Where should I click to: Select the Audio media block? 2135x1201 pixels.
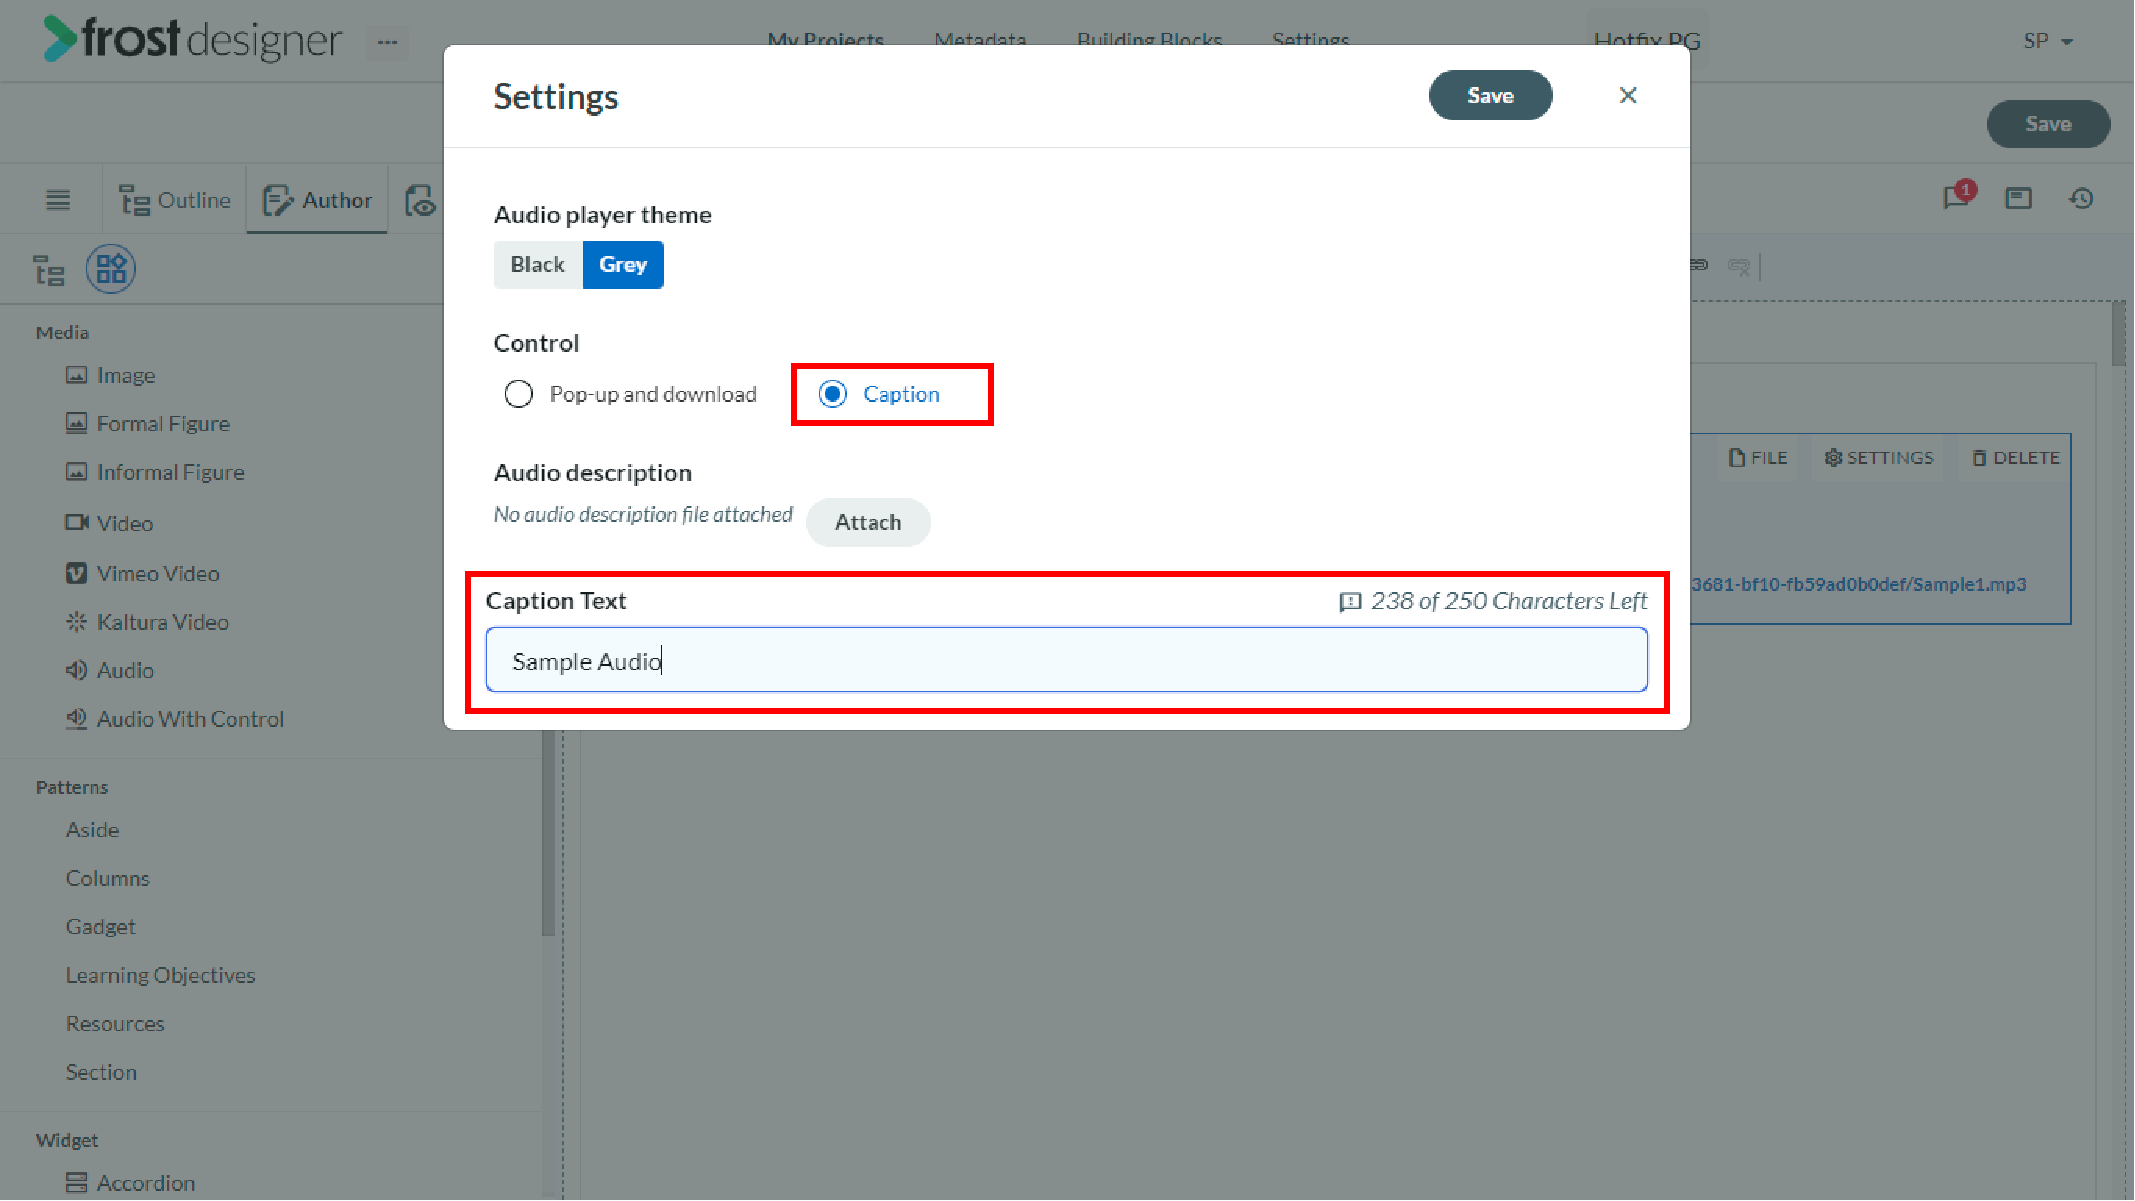110,670
